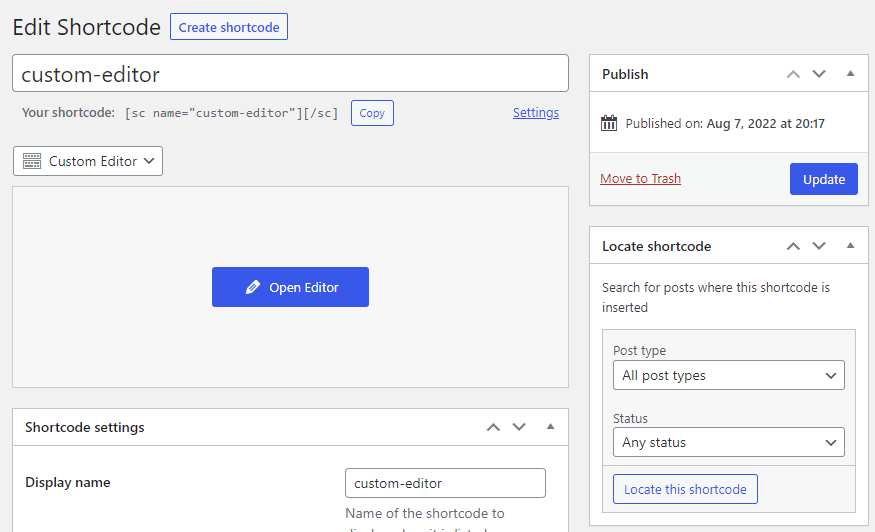Click the Publish panel heading

pos(625,74)
